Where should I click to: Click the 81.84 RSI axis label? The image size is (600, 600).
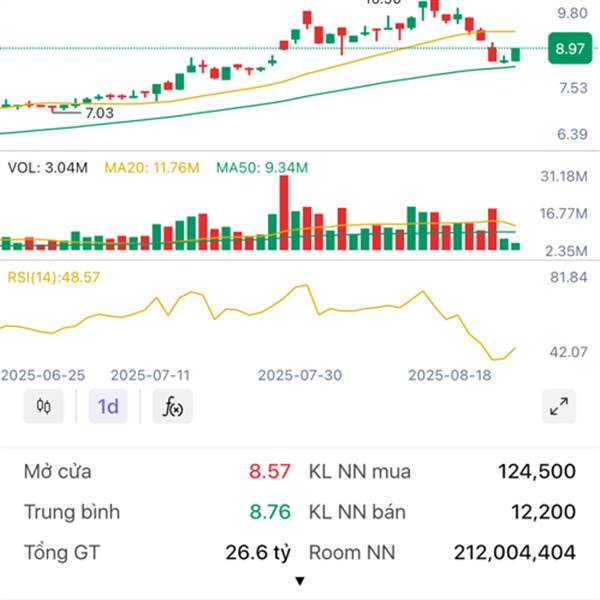[569, 277]
